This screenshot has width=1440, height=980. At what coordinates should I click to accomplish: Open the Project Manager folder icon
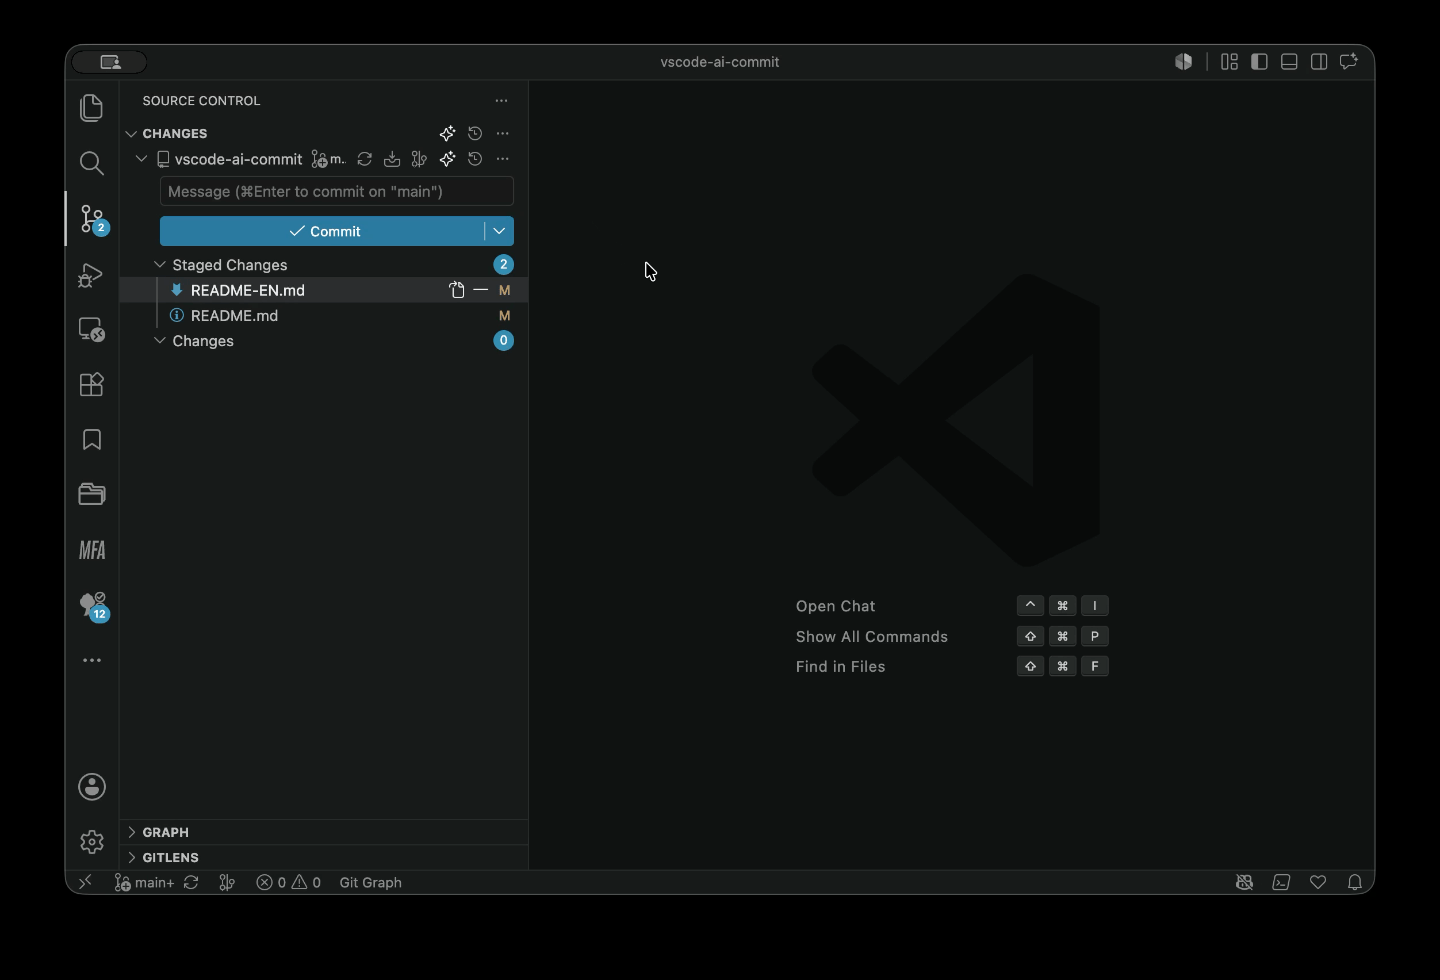pos(92,494)
